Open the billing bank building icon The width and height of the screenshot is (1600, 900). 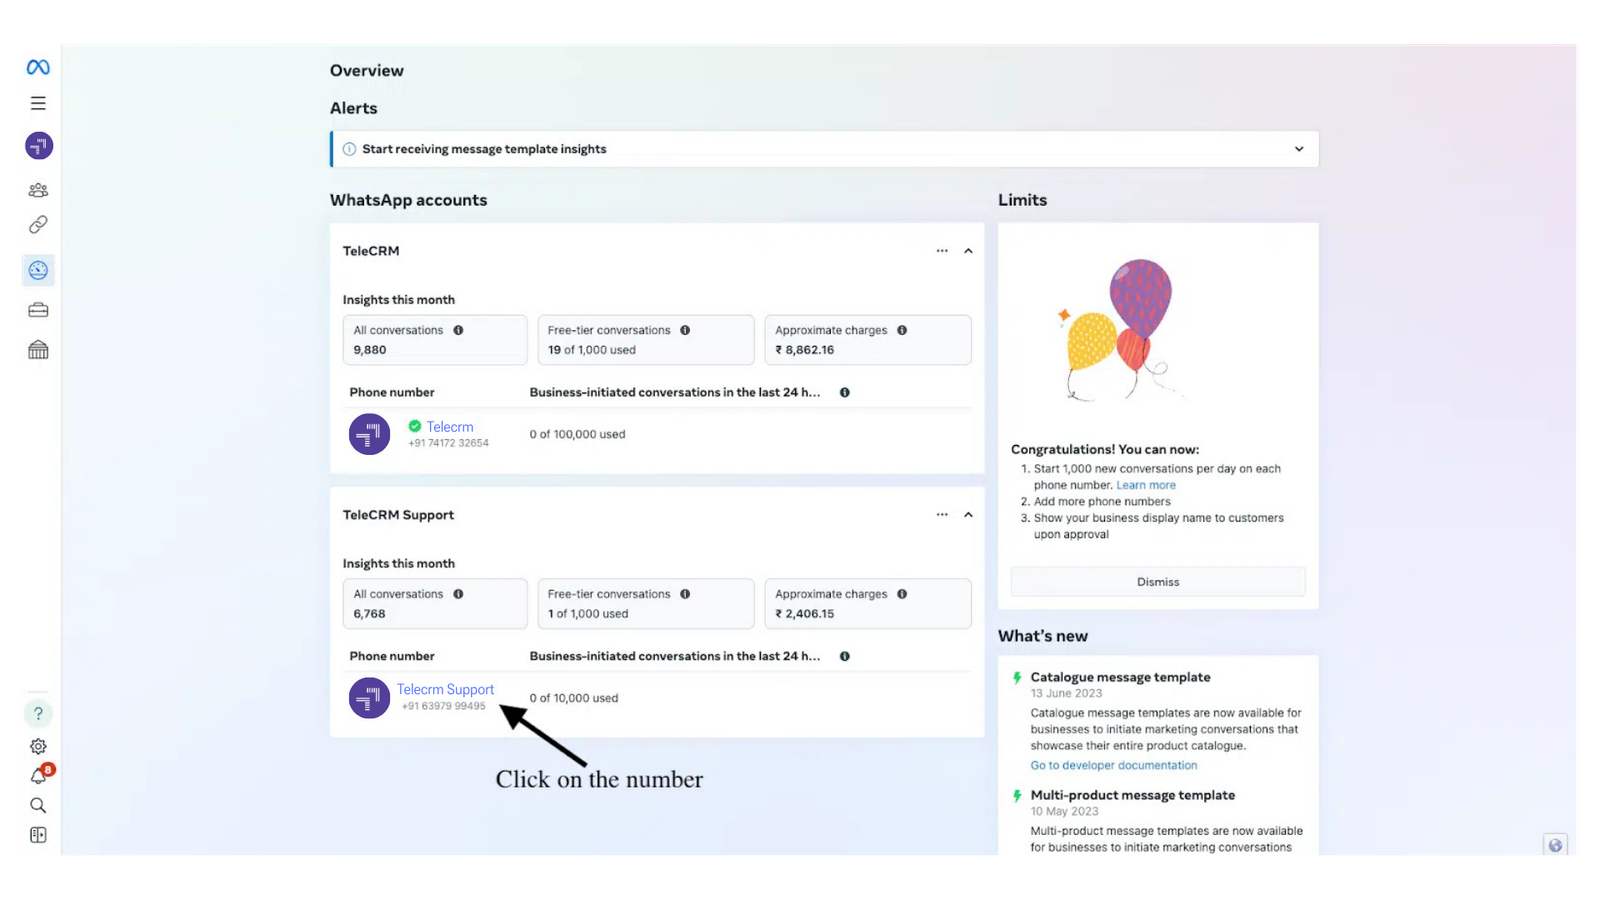tap(38, 350)
